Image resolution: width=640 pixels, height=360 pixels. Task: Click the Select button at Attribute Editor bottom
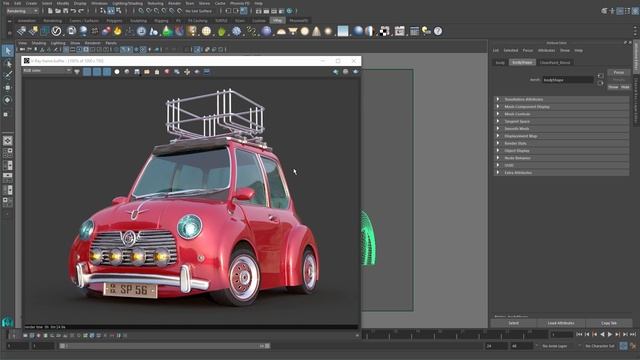coord(513,323)
